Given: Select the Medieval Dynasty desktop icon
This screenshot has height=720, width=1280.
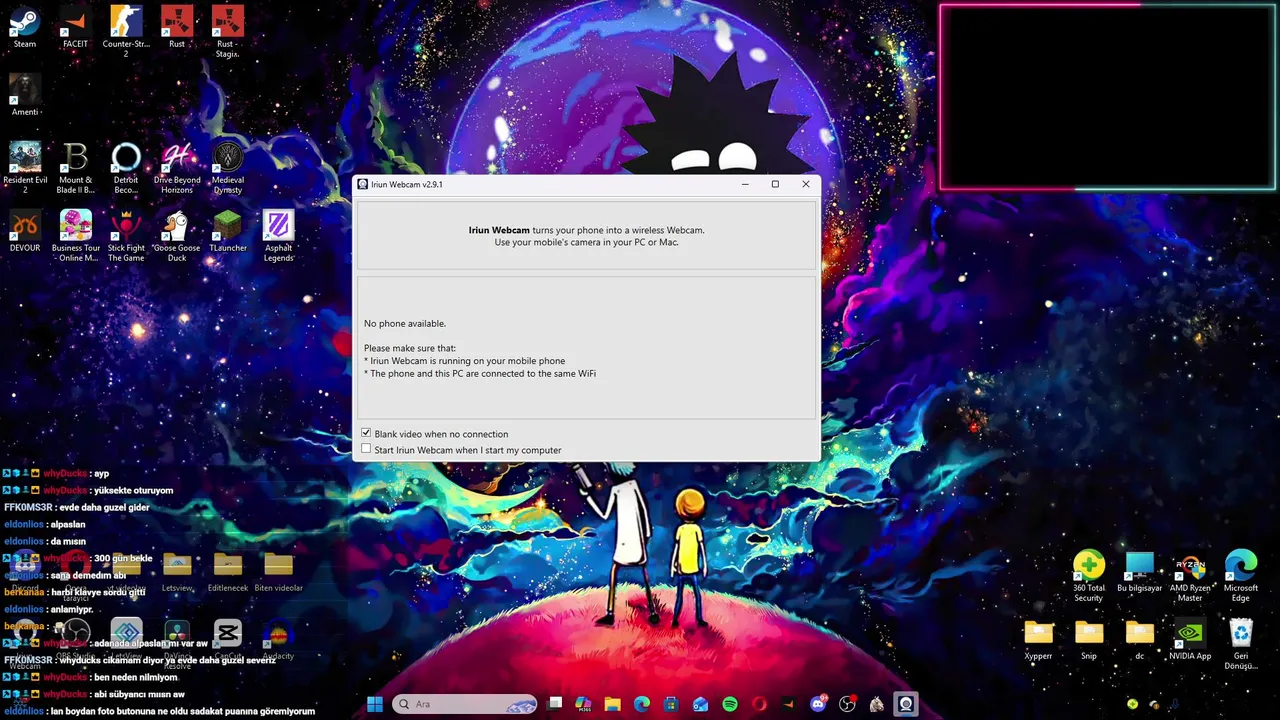Looking at the screenshot, I should (x=227, y=167).
